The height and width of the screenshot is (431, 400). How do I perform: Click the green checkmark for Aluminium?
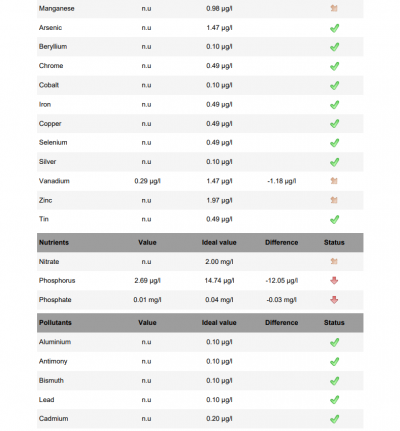[x=334, y=342]
